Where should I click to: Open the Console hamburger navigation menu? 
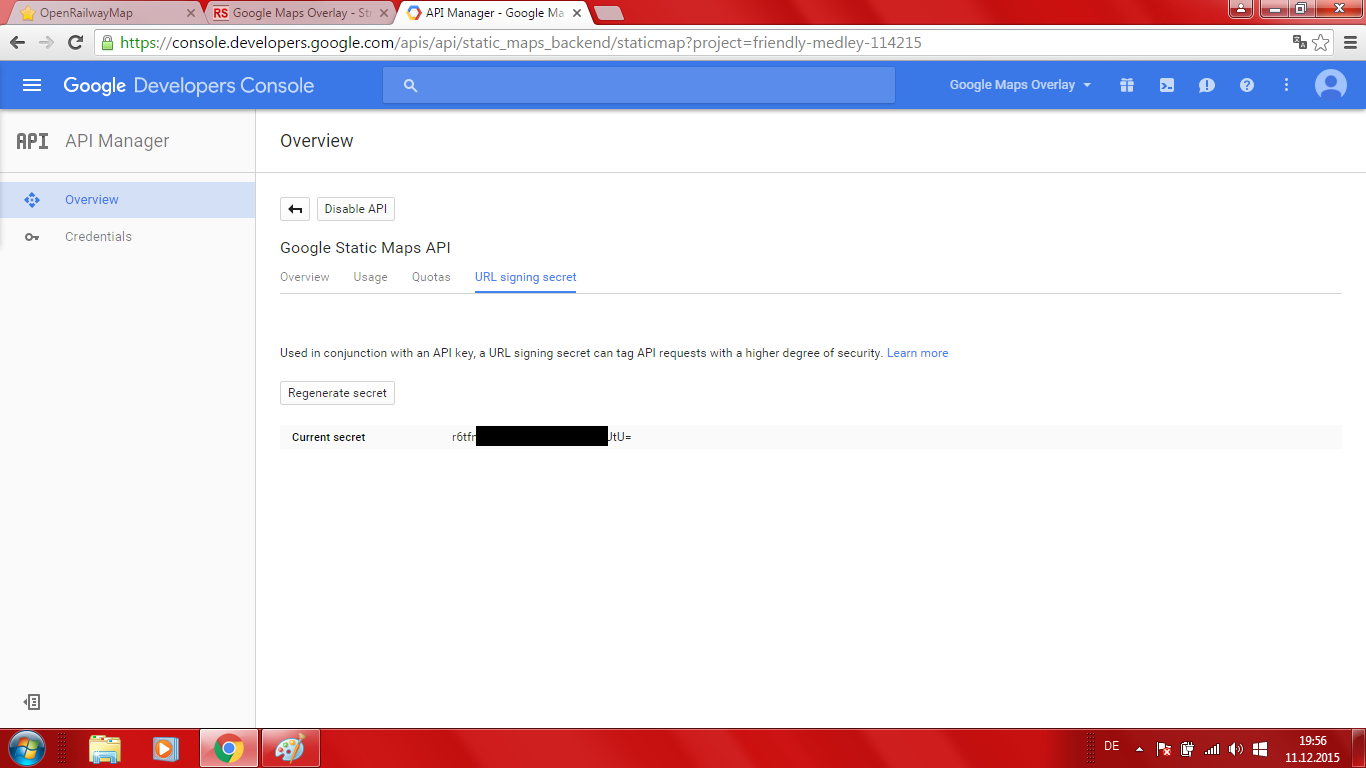click(x=32, y=85)
